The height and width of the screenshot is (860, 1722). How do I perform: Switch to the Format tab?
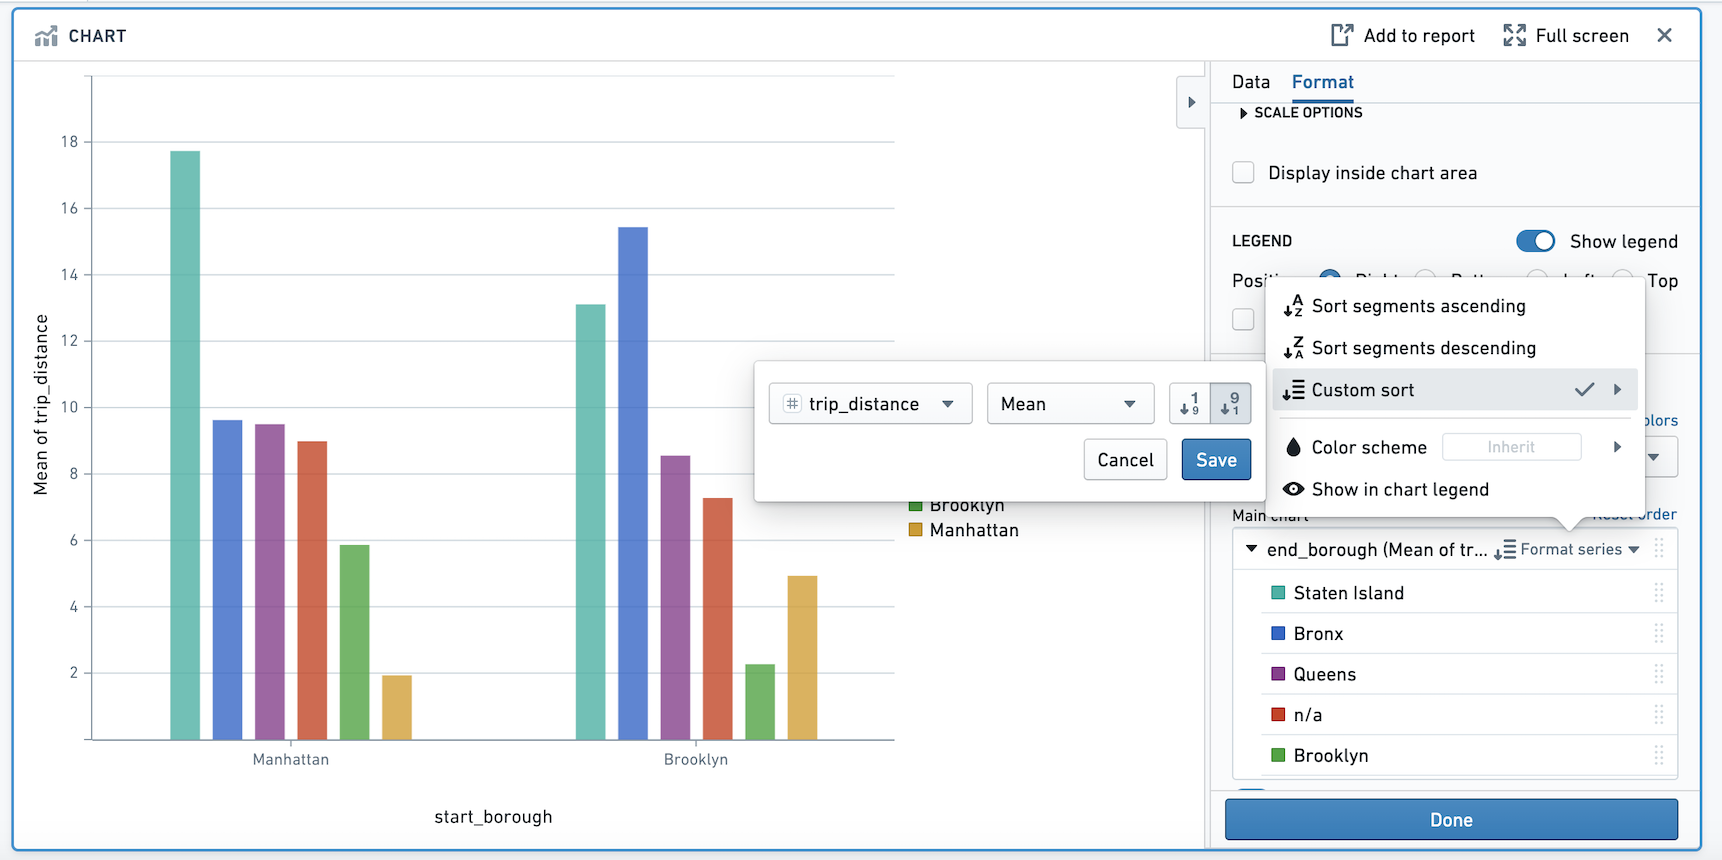1322,82
